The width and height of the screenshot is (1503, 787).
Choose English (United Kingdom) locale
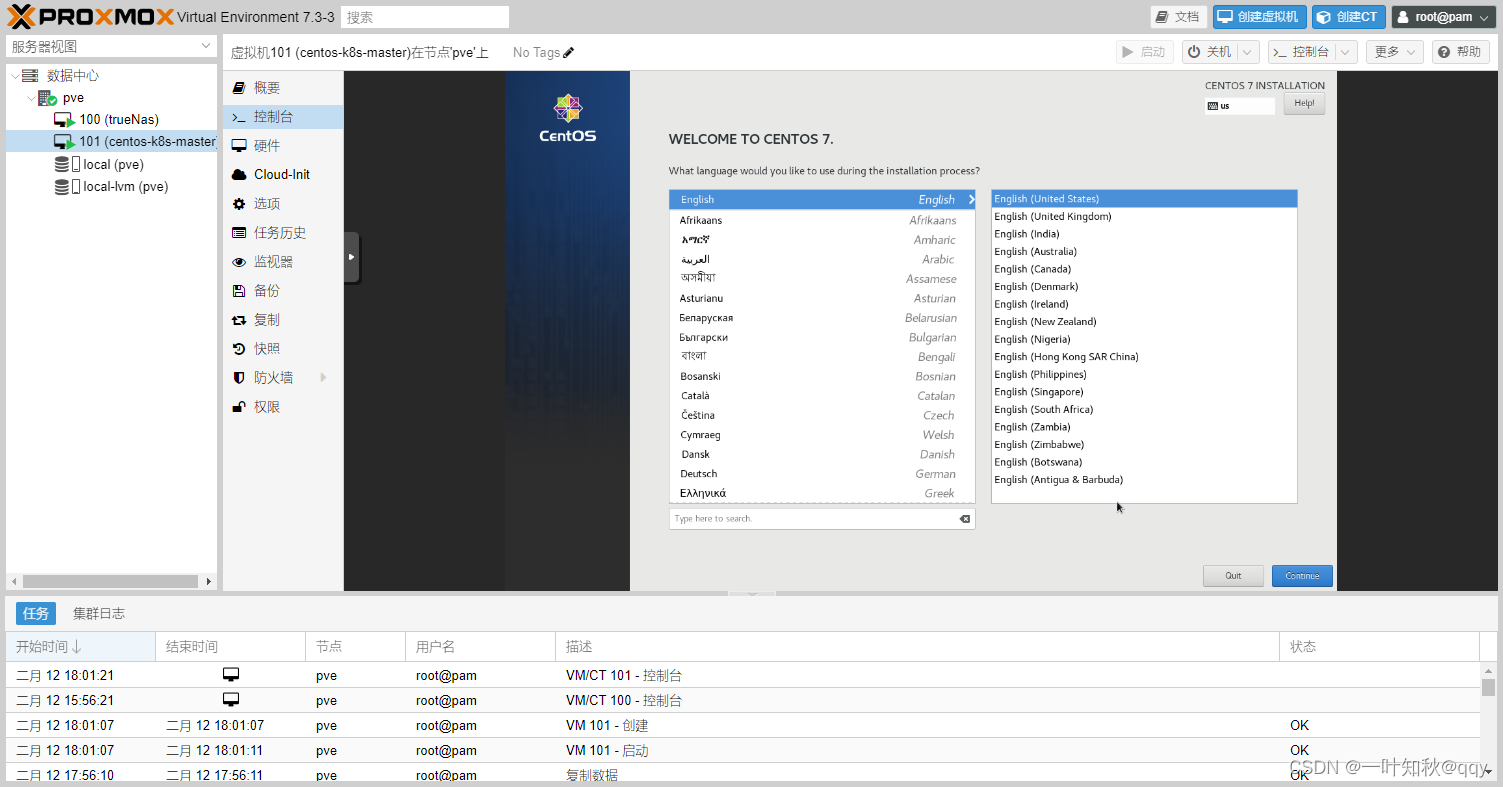1144,217
